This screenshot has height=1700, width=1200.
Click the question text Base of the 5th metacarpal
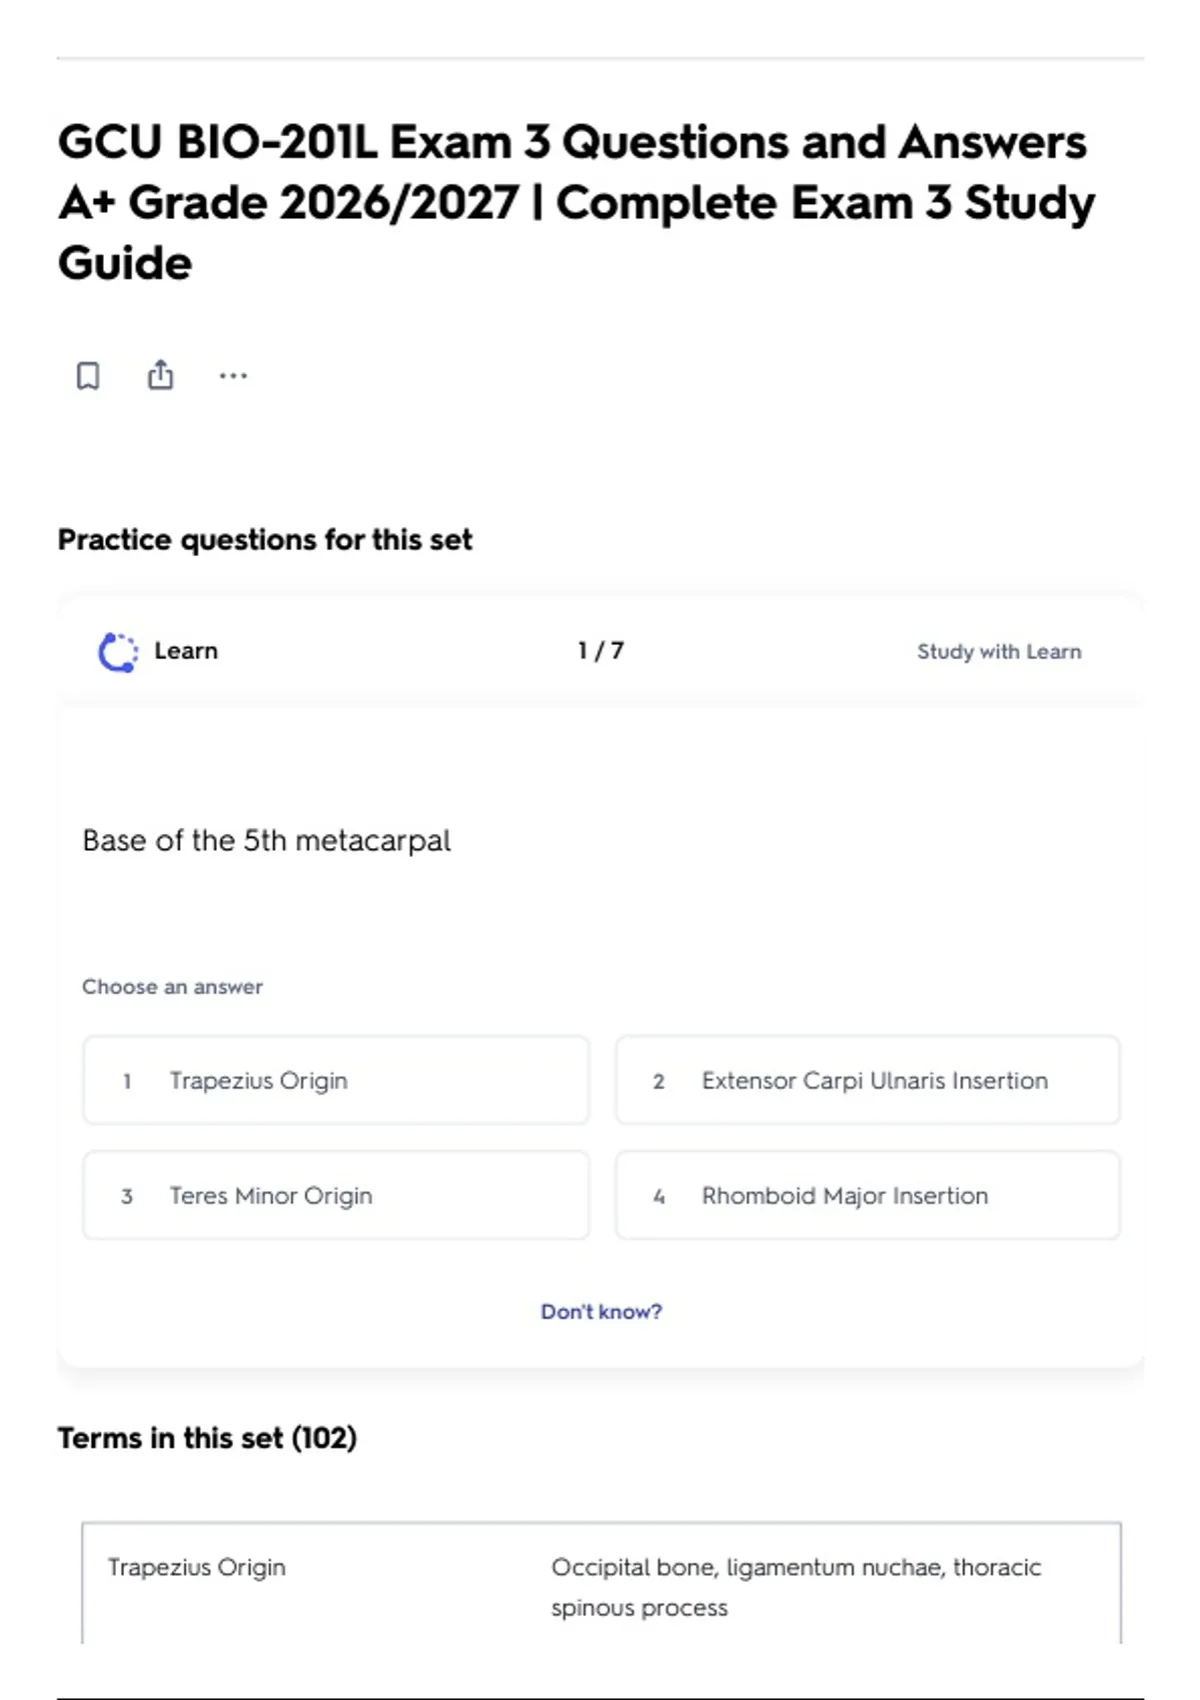266,840
